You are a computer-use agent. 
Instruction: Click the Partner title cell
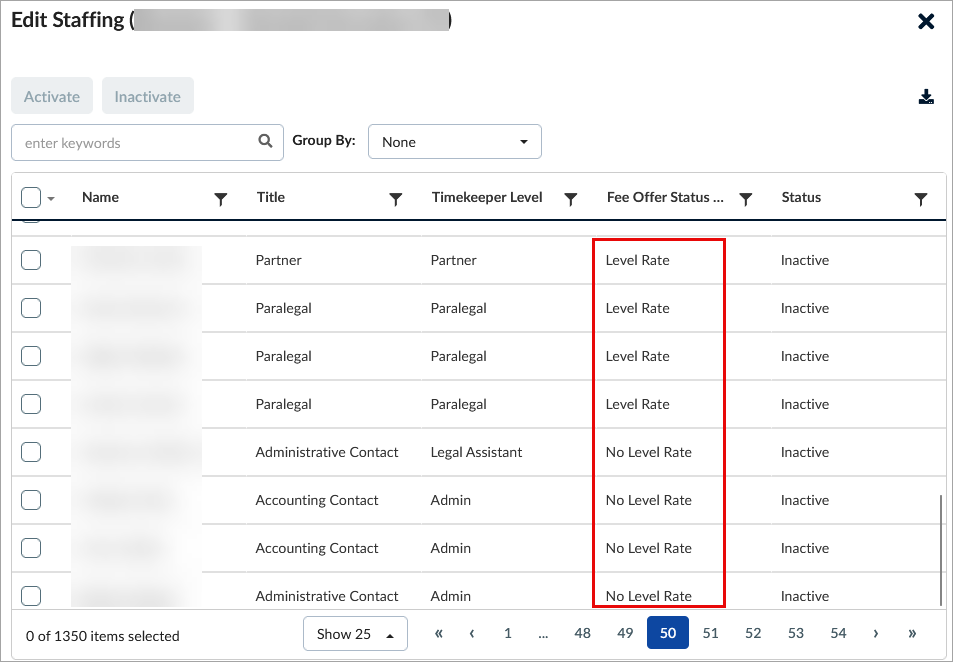coord(278,260)
